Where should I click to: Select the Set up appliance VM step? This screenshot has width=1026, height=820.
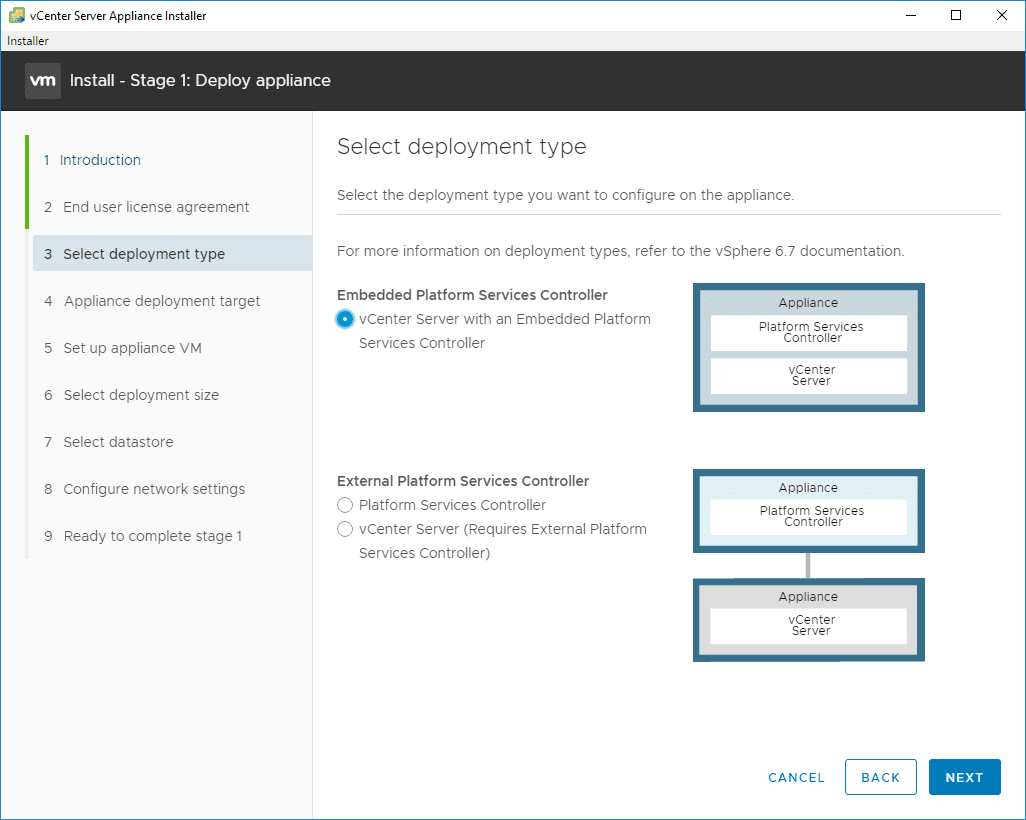pos(132,348)
